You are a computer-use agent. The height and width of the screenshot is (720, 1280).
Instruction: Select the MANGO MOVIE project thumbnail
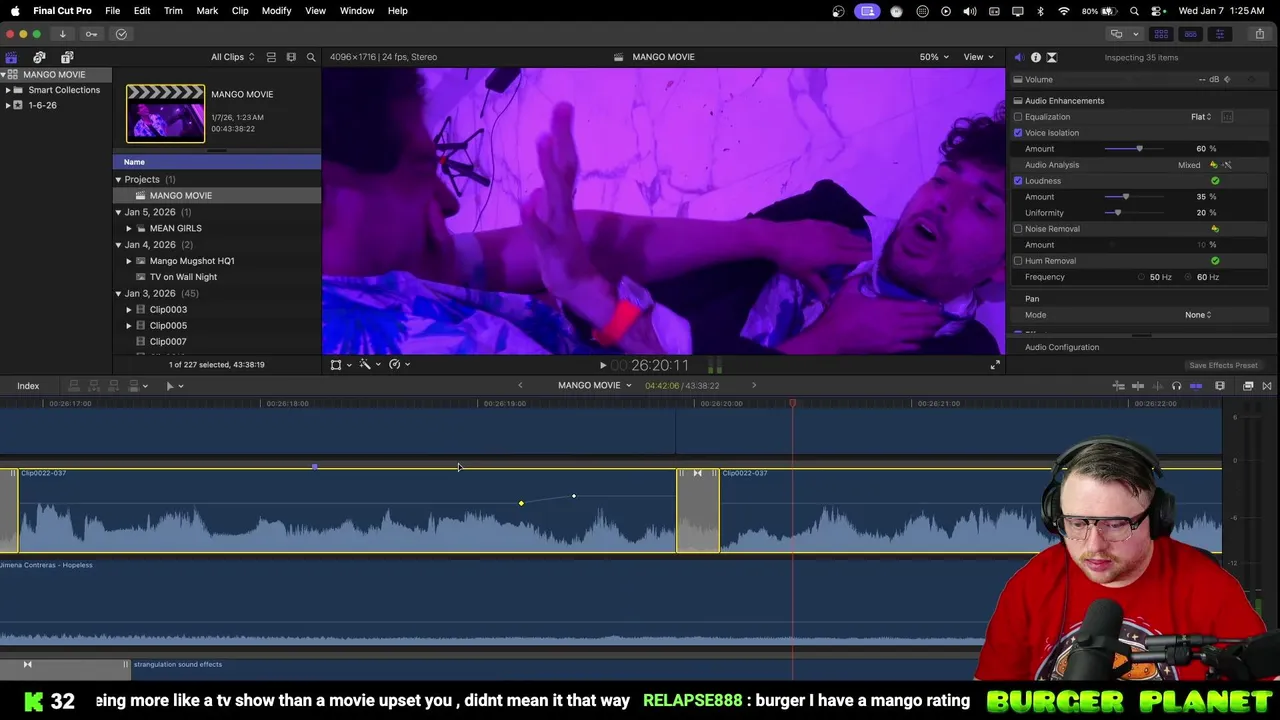tap(165, 113)
